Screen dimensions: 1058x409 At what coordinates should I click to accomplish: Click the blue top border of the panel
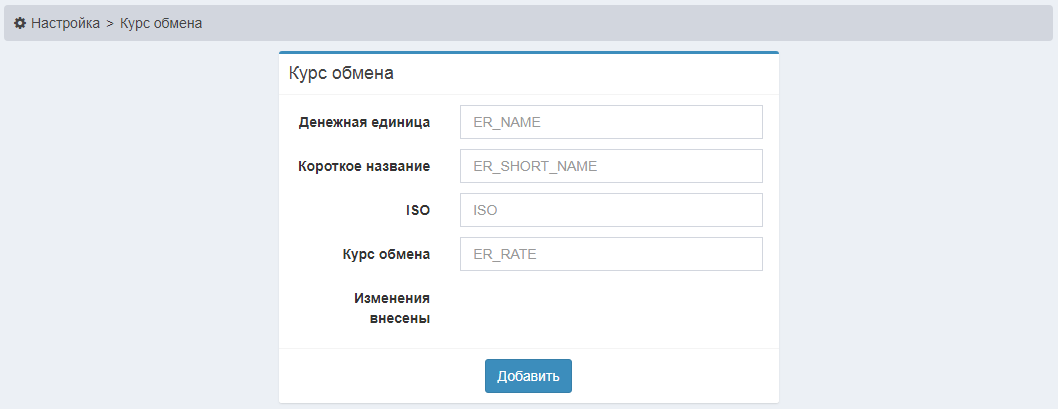(528, 52)
